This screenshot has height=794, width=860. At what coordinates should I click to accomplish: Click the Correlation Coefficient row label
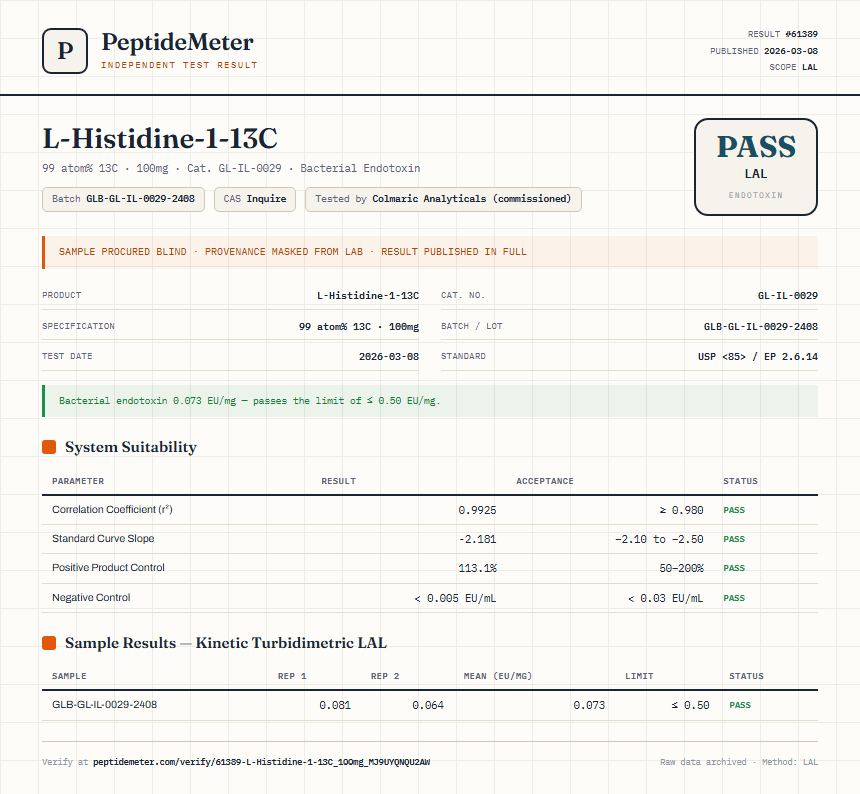pos(112,509)
